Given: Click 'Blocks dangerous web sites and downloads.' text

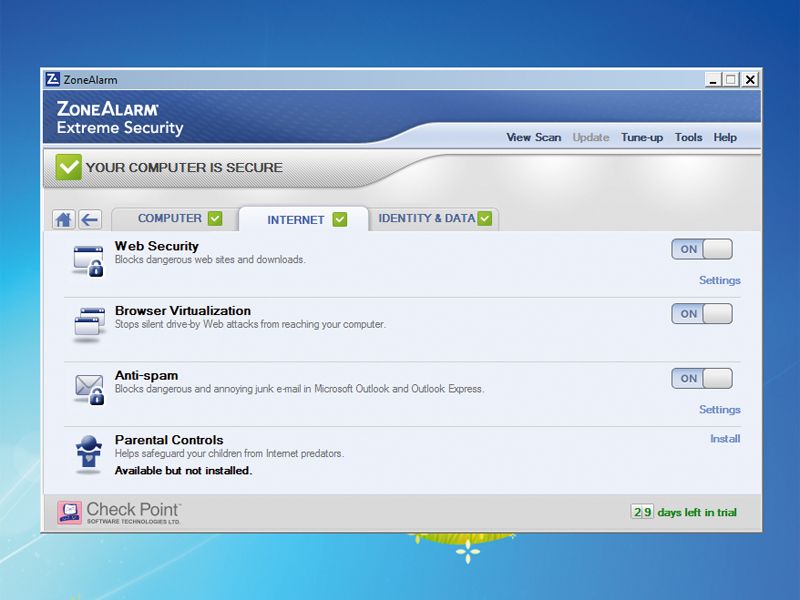Looking at the screenshot, I should pos(210,259).
